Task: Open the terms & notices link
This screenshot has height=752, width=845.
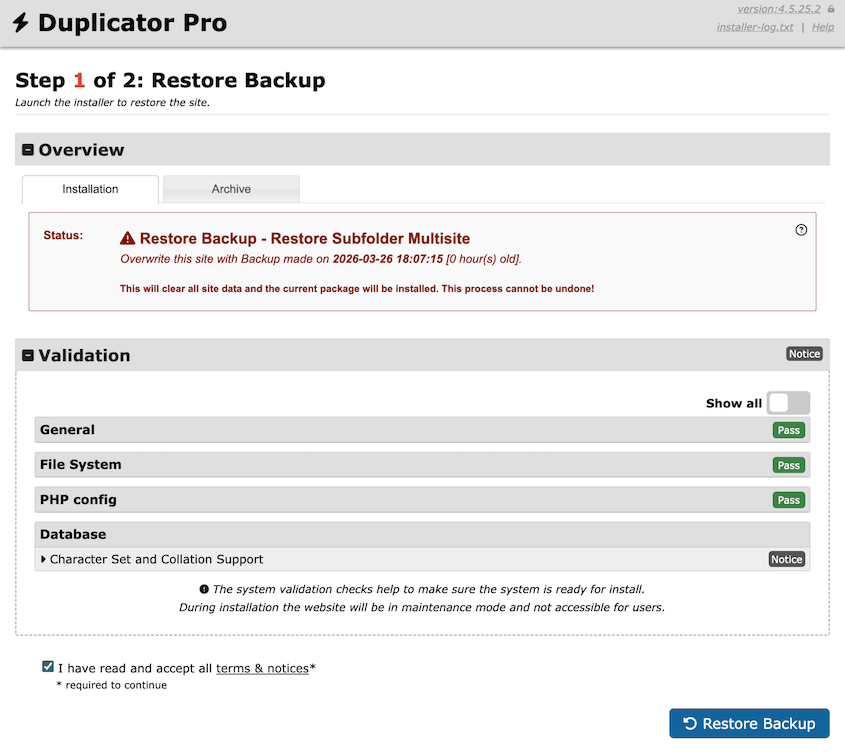Action: click(x=262, y=668)
